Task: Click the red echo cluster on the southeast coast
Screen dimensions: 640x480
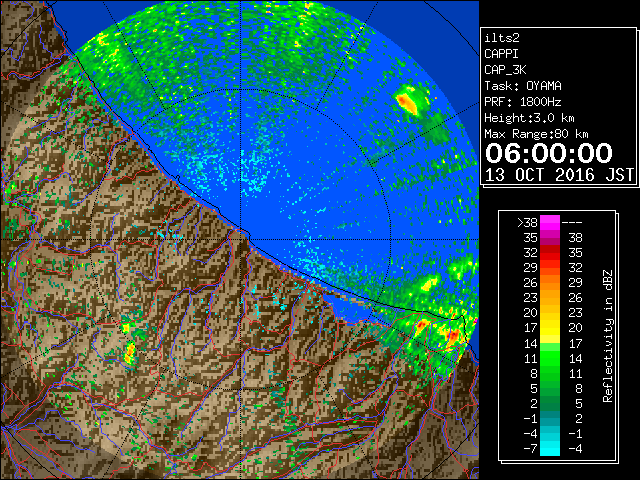Action: 453,337
